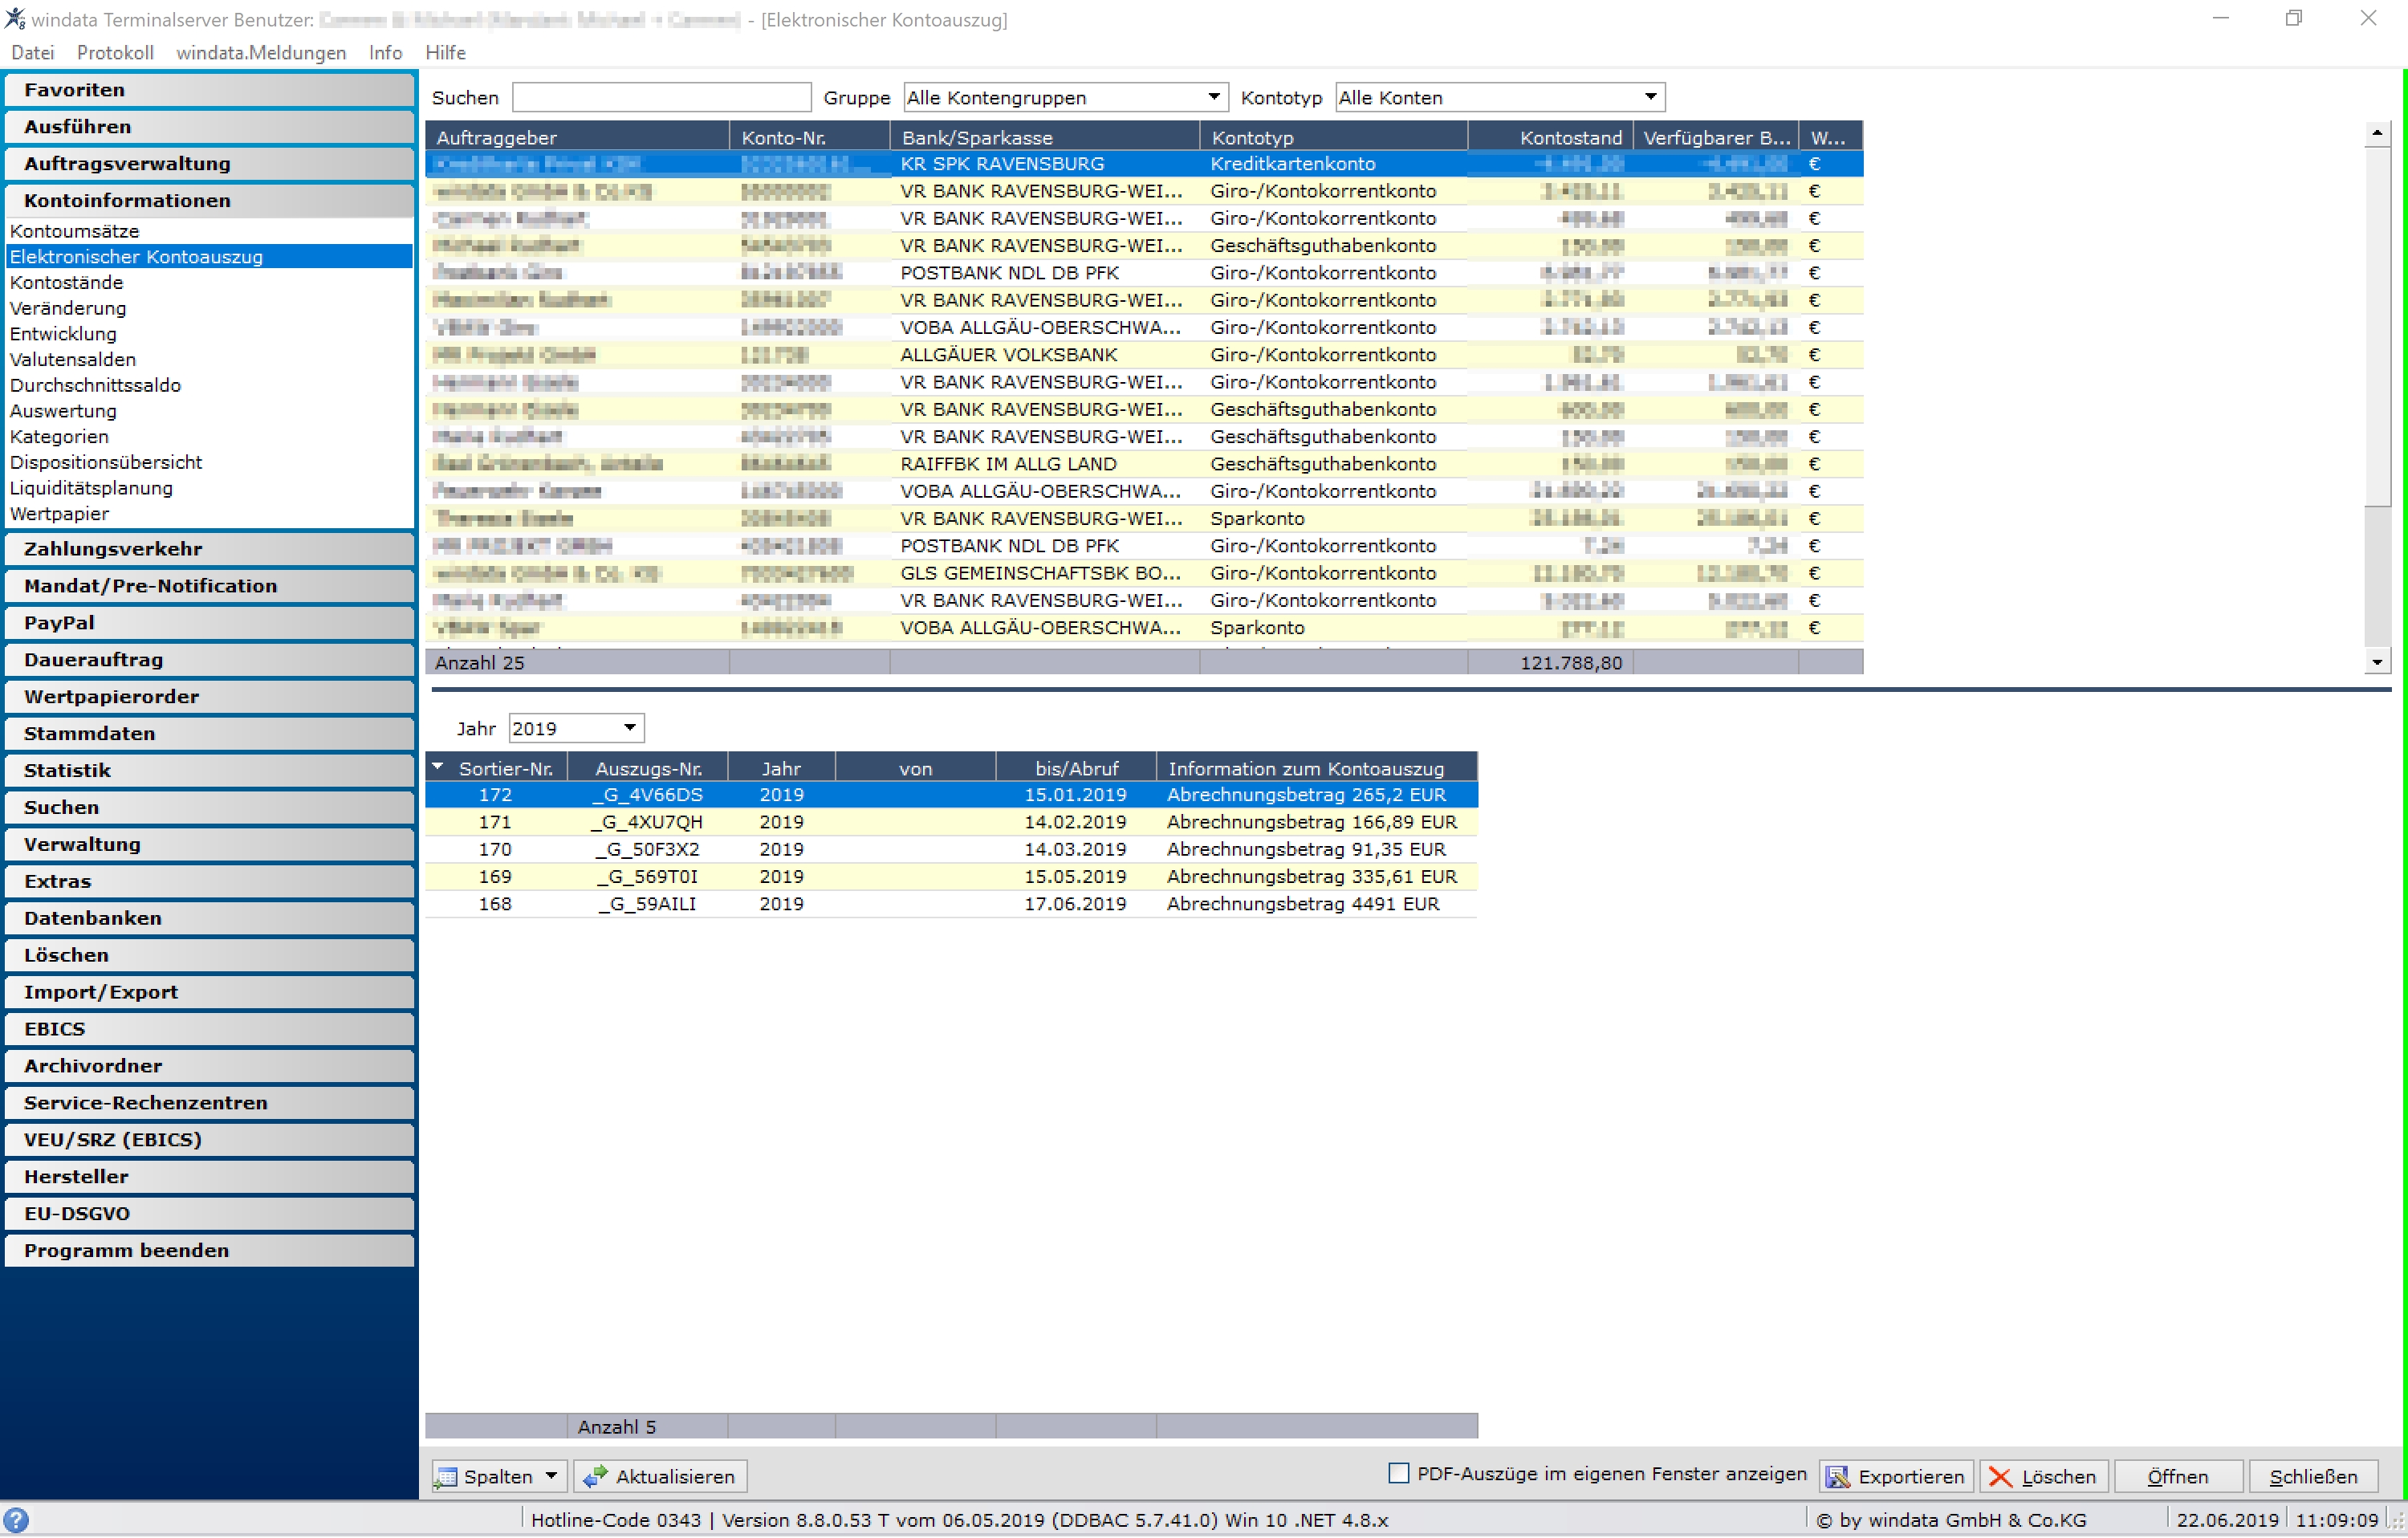Expand the Zahlungsverkehr sidebar section
The width and height of the screenshot is (2408, 1538).
tap(209, 549)
